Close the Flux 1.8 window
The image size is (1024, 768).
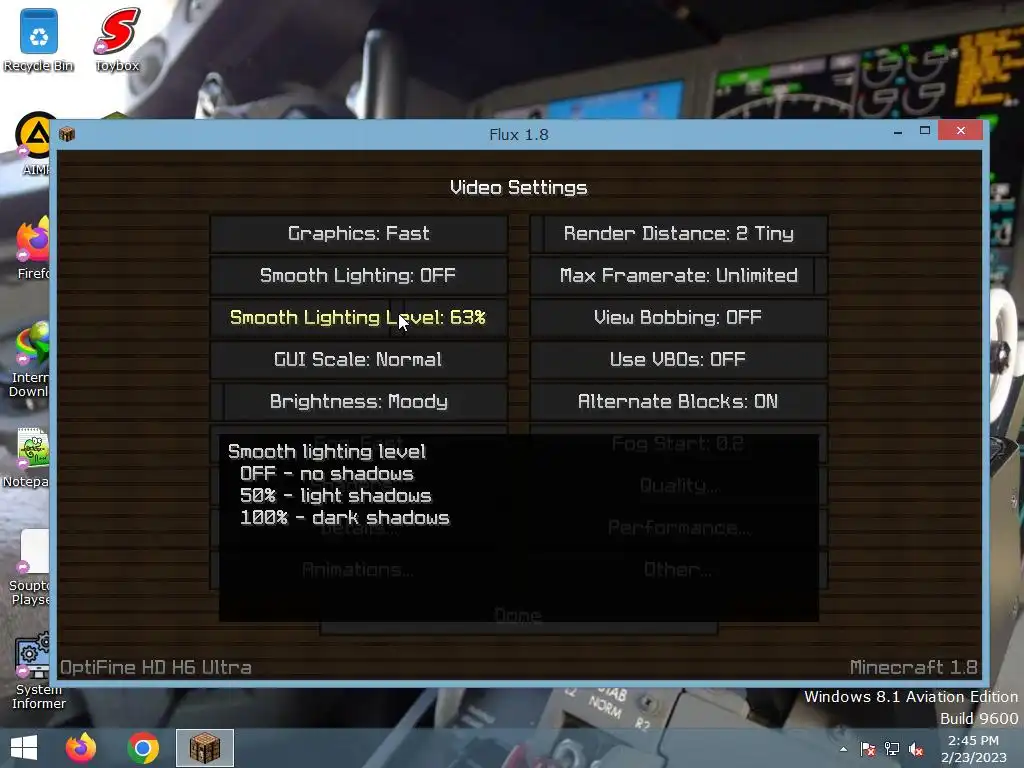click(961, 131)
